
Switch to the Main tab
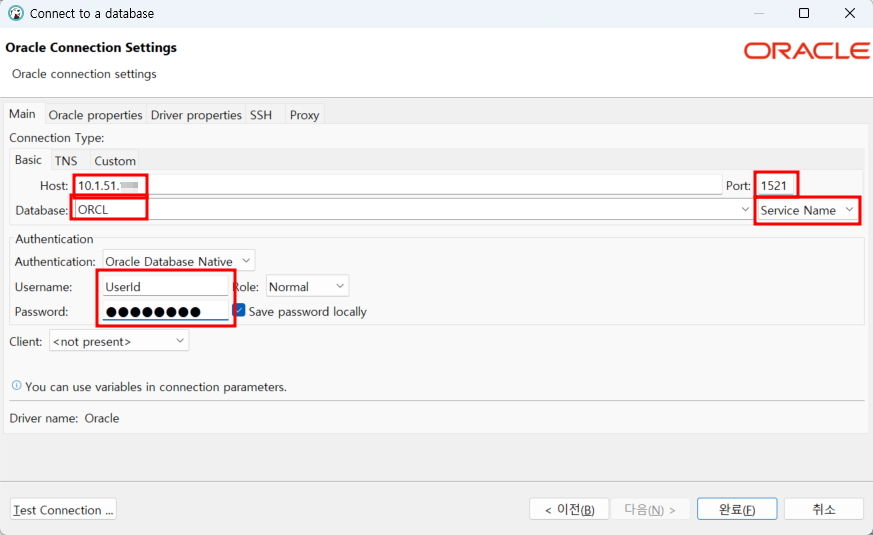click(22, 114)
